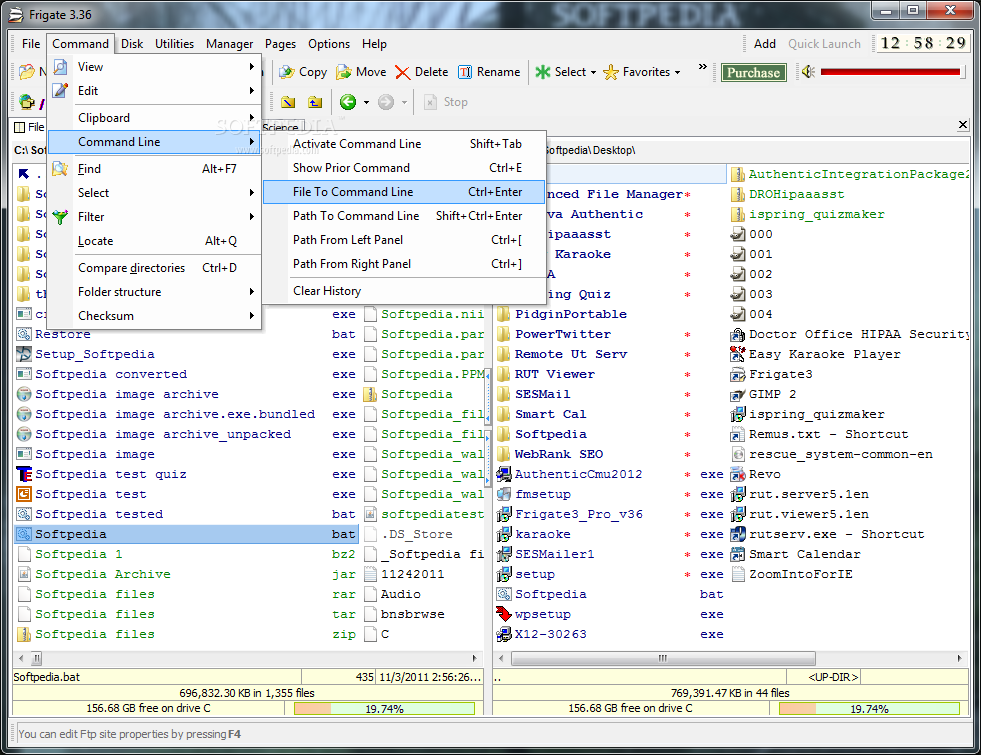
Task: Open the File menu
Action: click(31, 44)
